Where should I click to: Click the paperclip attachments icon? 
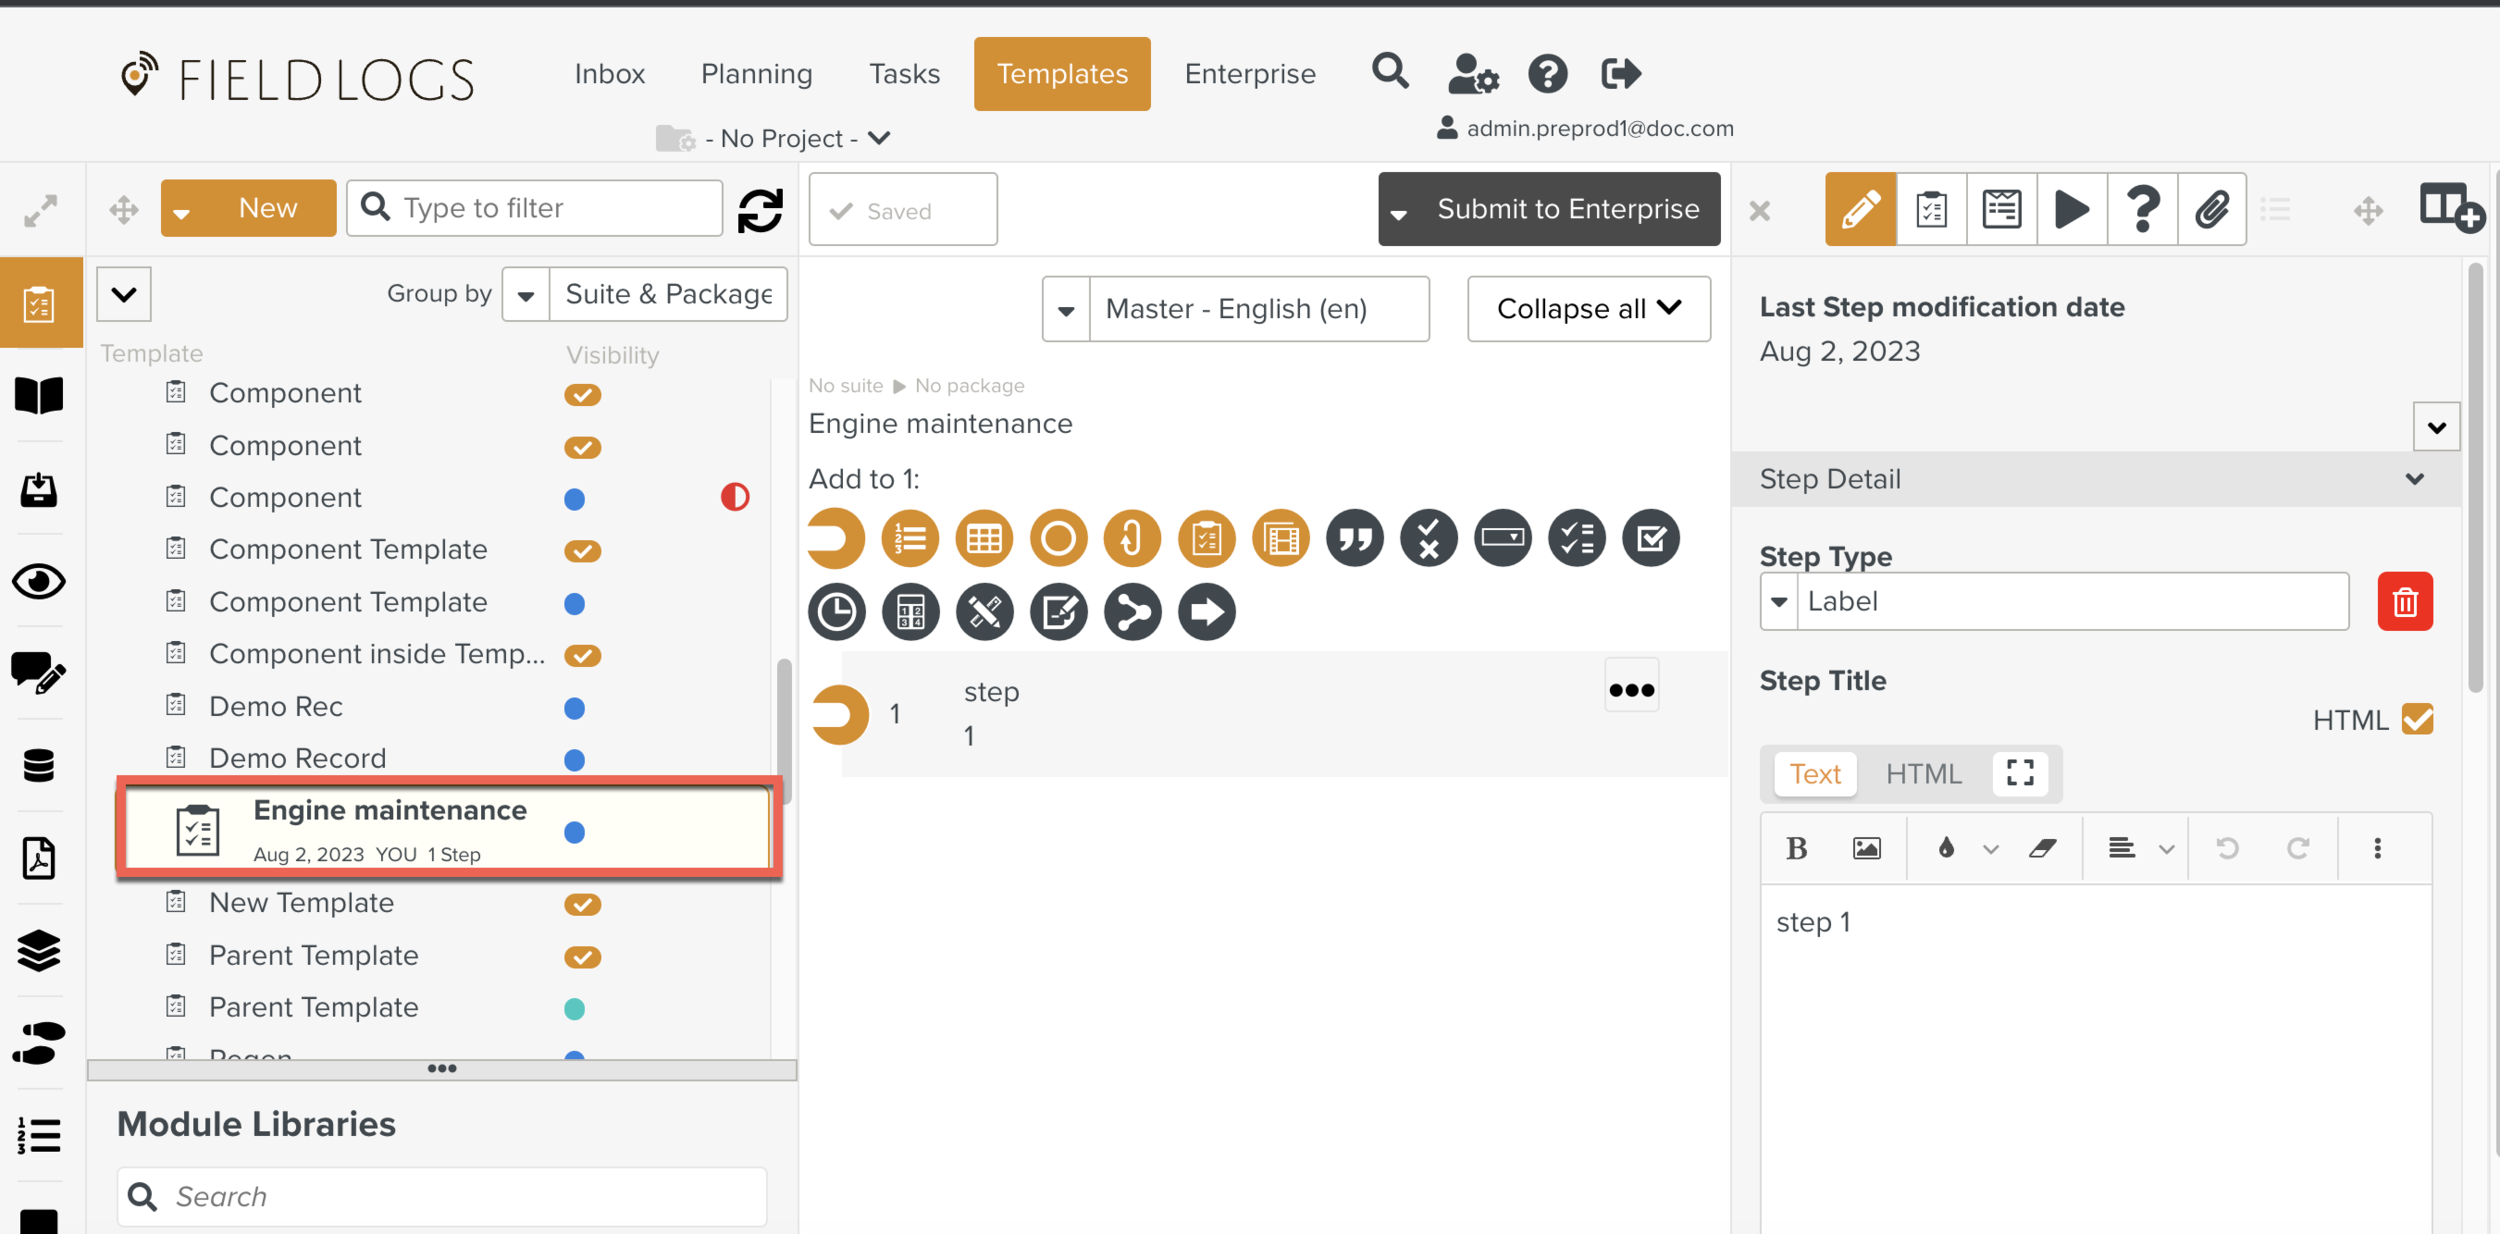[x=2212, y=209]
